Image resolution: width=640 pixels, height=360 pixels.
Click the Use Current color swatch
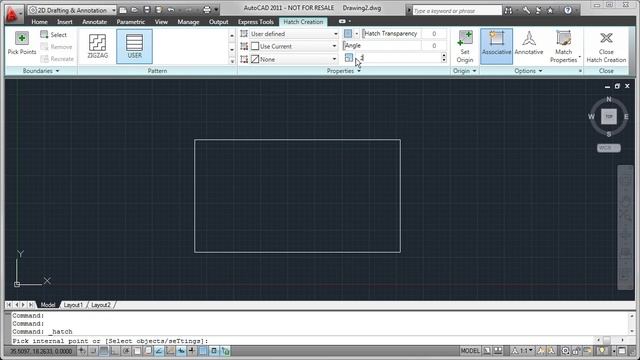(255, 46)
